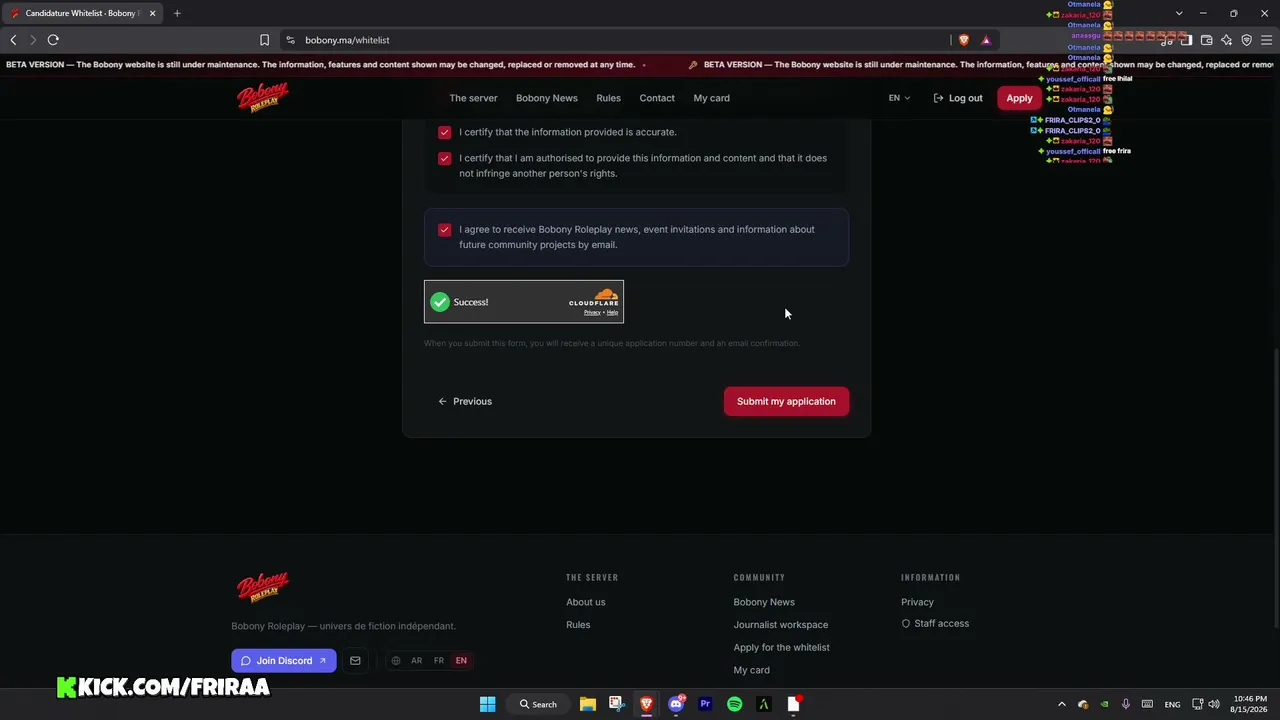
Task: Open Bobony News in navigation
Action: 547,98
